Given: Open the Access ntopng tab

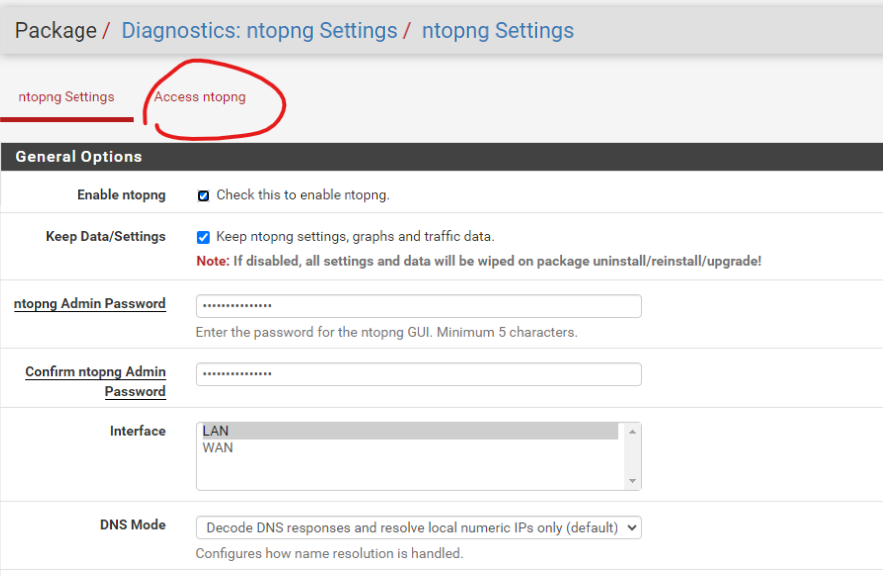Looking at the screenshot, I should click(200, 97).
